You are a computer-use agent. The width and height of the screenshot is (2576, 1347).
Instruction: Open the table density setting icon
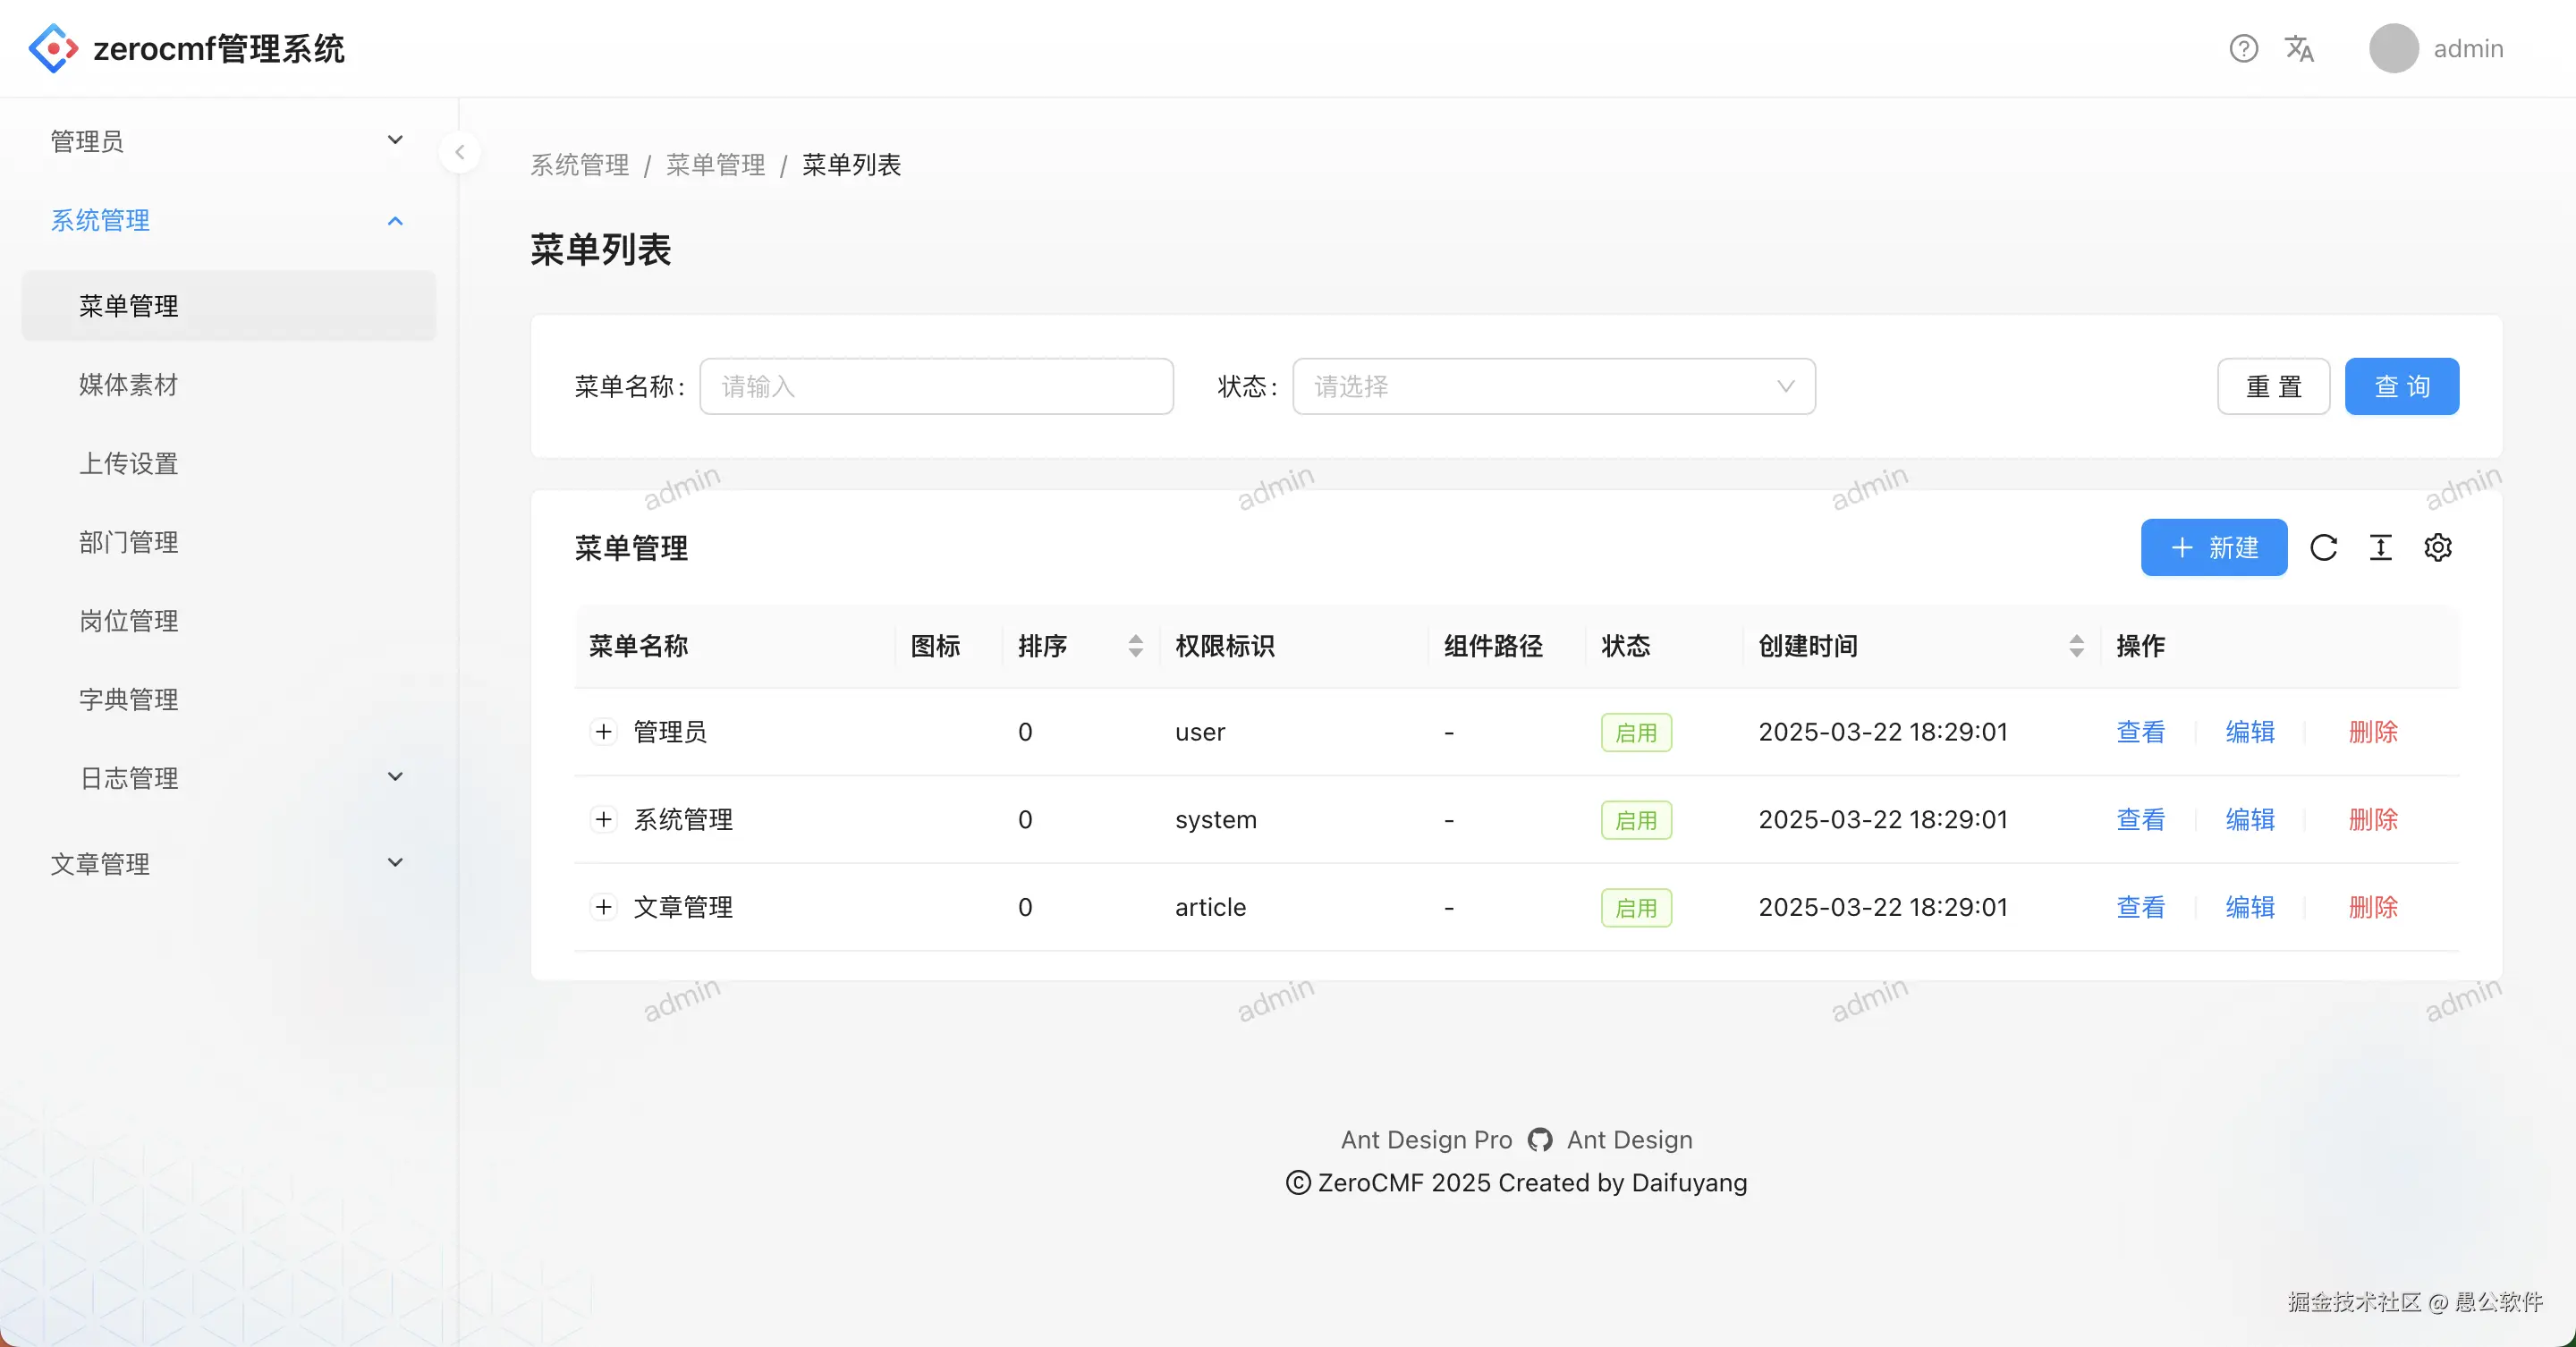pos(2380,547)
